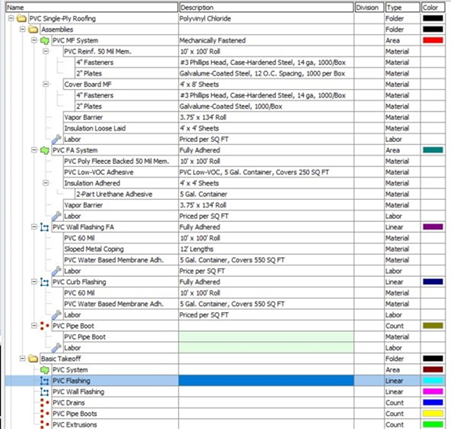Collapse the PVC MF System node
Screen dimensions: 451x429
tap(34, 40)
